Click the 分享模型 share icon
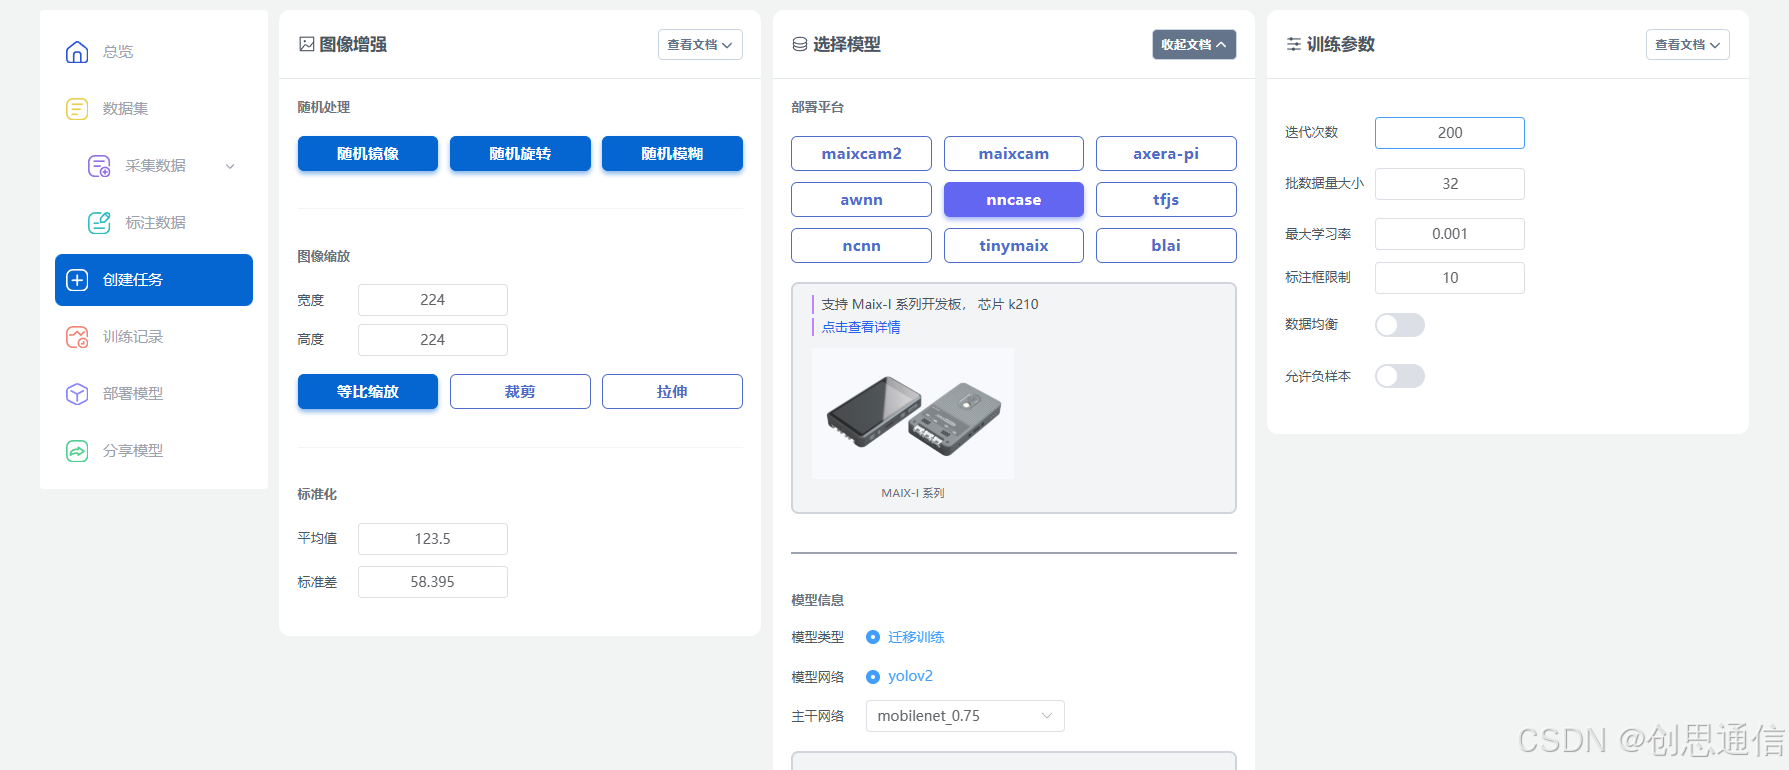Image resolution: width=1789 pixels, height=770 pixels. [77, 451]
